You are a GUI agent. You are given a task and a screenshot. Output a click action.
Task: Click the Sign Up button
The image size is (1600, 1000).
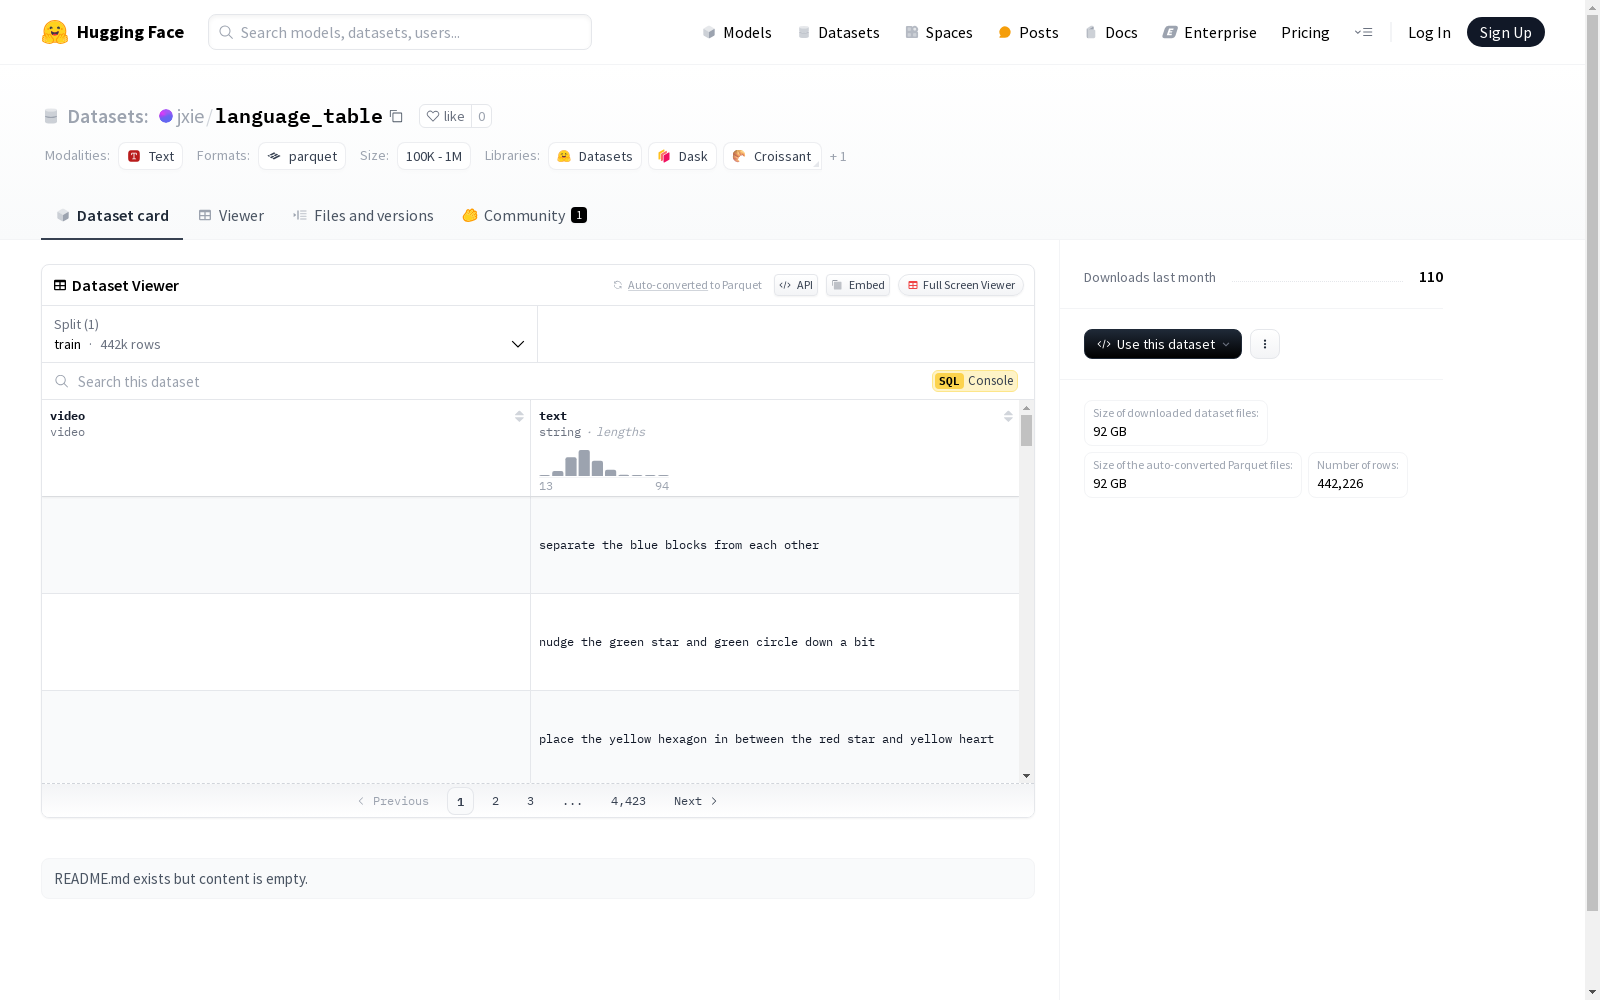pyautogui.click(x=1505, y=32)
